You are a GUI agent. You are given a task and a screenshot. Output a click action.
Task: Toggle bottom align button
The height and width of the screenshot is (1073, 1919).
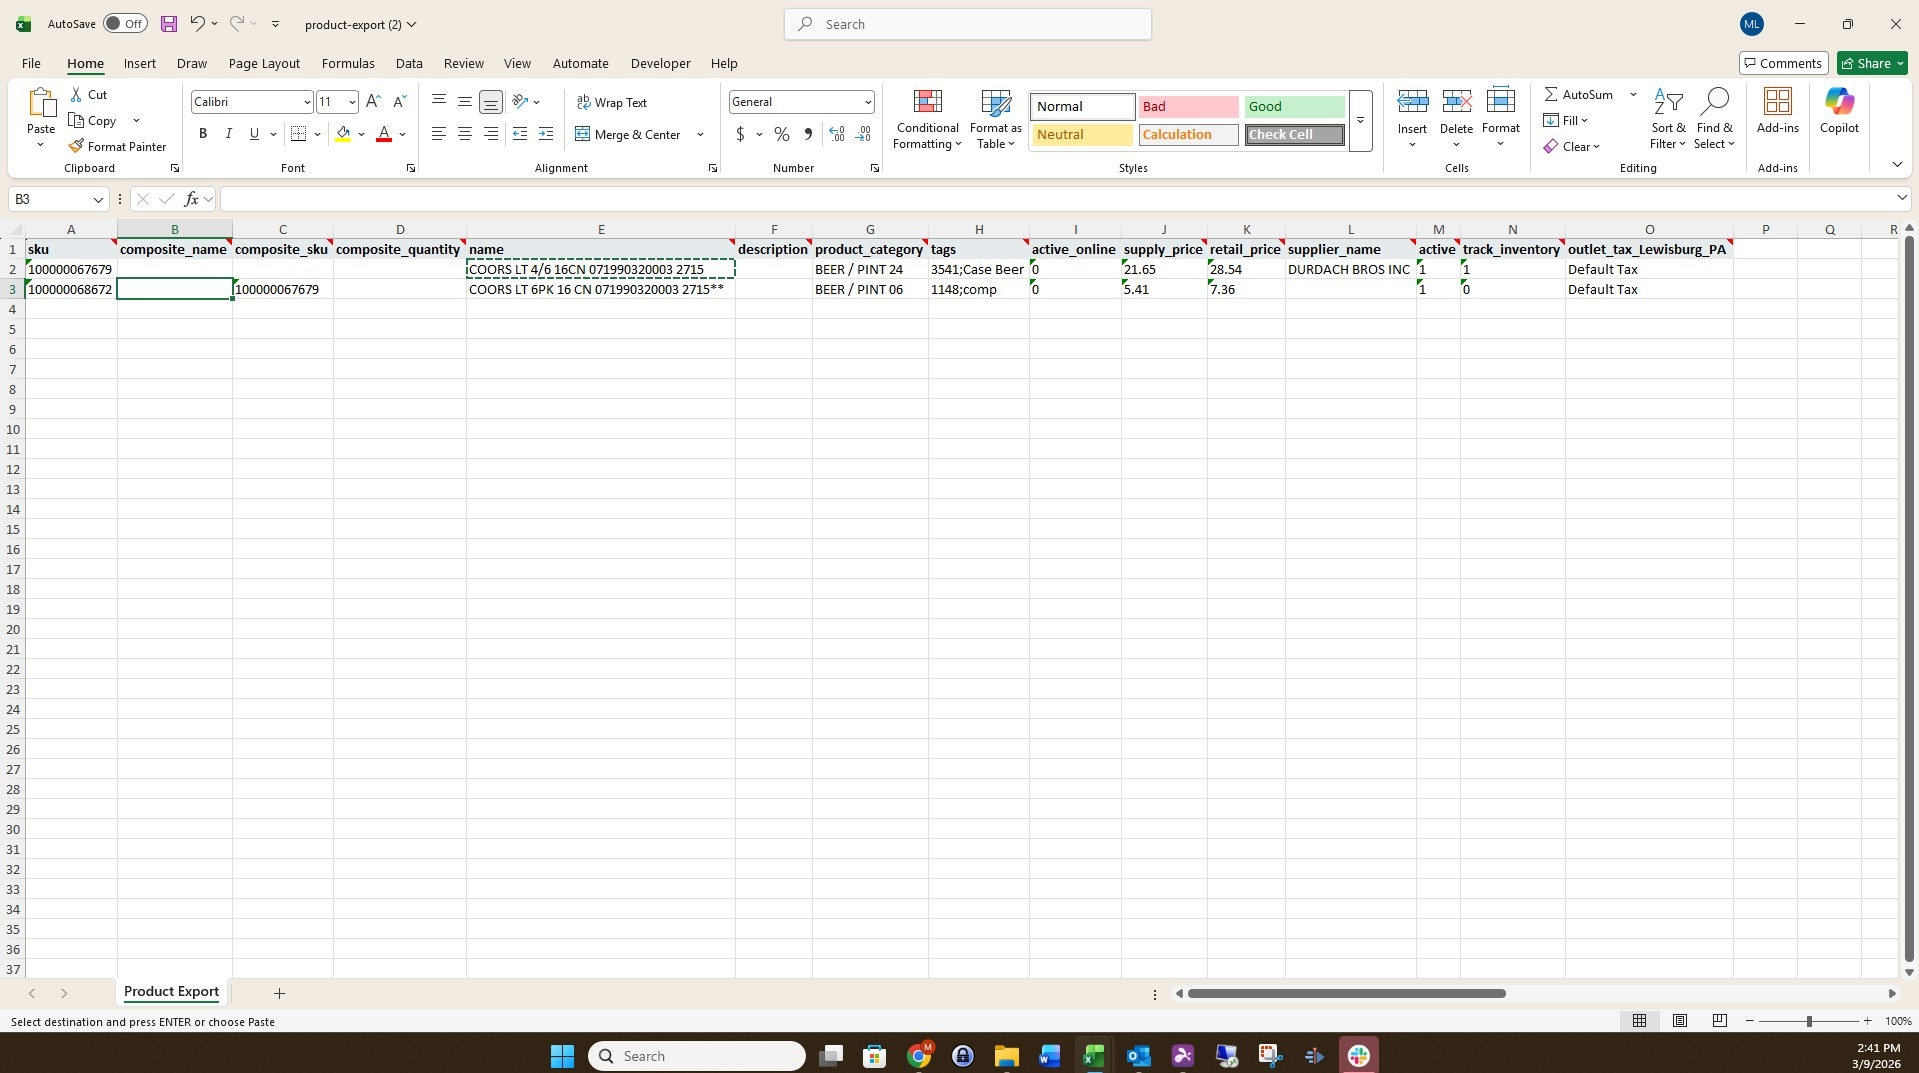491,102
